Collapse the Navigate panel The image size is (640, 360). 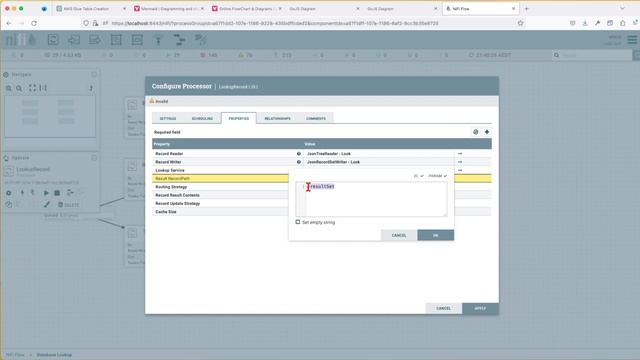94,74
